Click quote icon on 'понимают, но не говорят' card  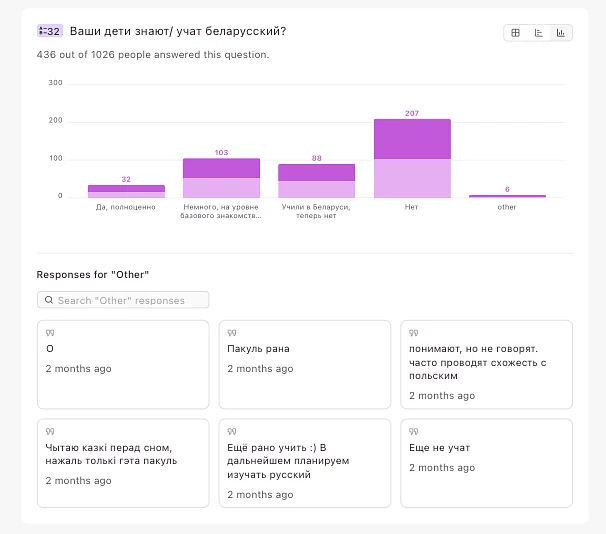pyautogui.click(x=414, y=332)
